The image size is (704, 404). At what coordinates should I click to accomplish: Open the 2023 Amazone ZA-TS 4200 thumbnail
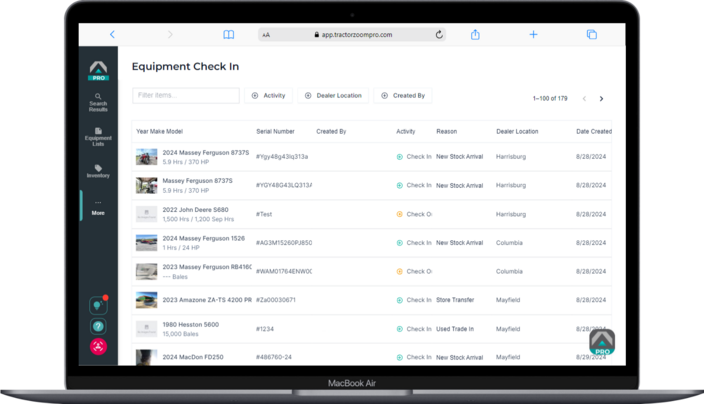146,300
